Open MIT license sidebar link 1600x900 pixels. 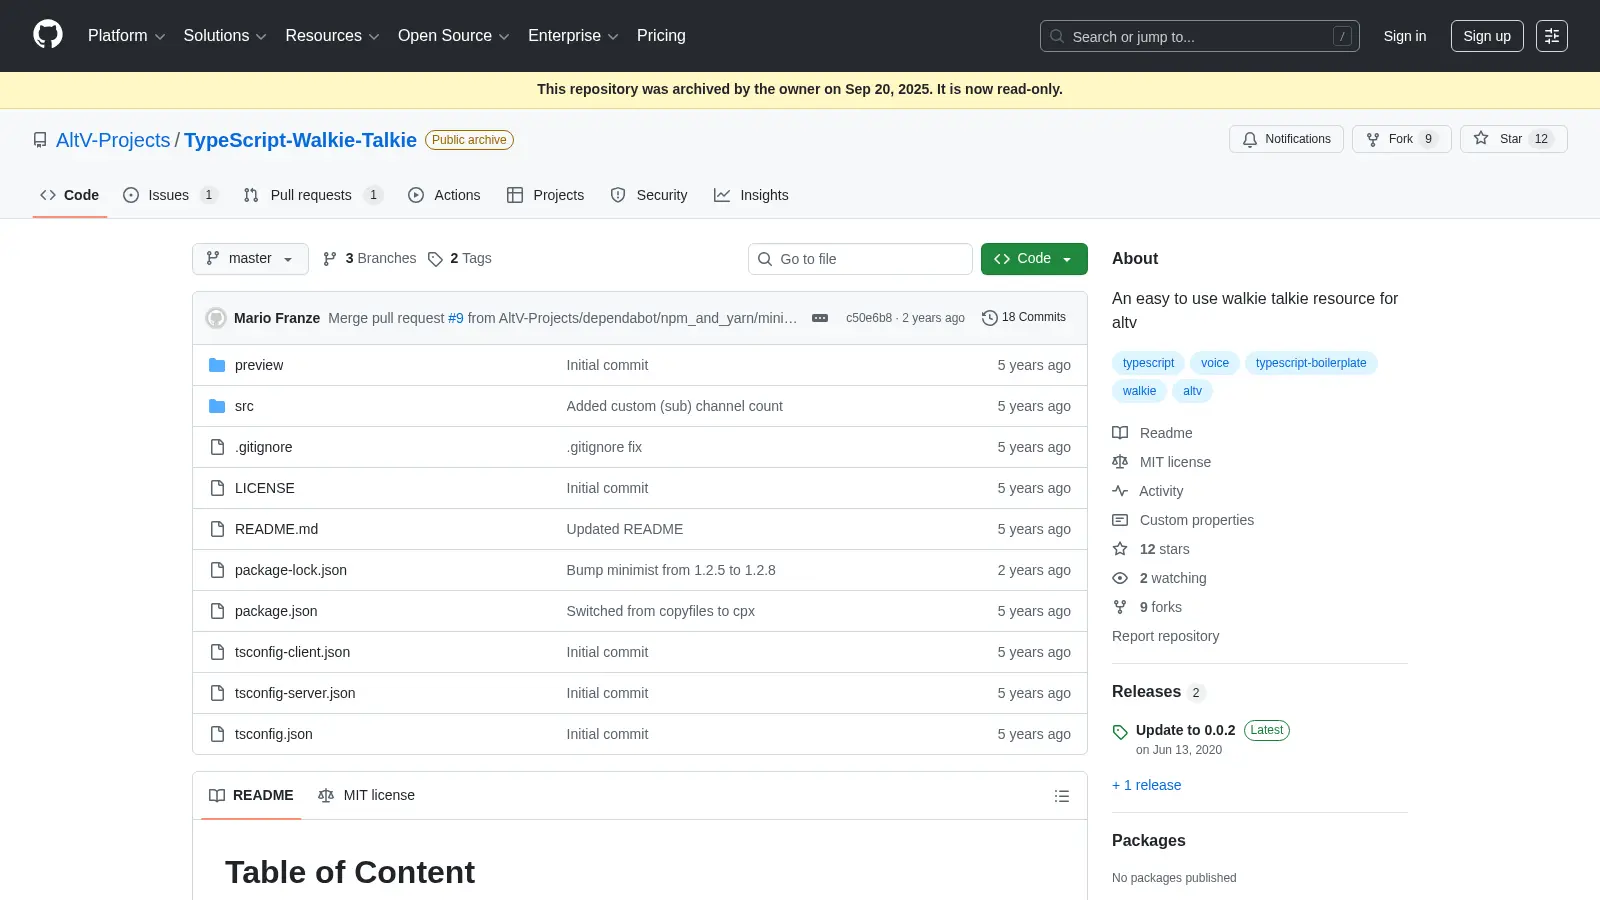1161,462
